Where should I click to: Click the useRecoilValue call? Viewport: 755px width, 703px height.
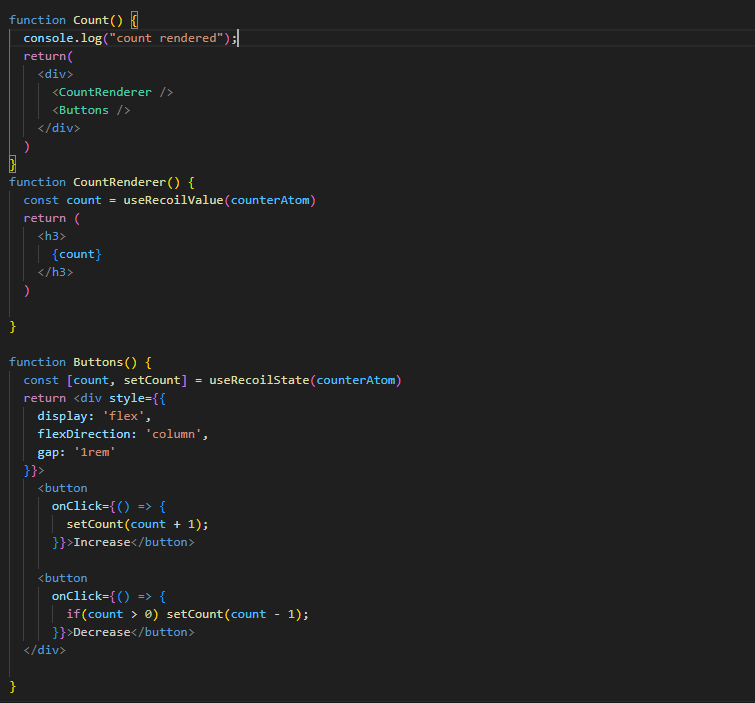pyautogui.click(x=220, y=200)
